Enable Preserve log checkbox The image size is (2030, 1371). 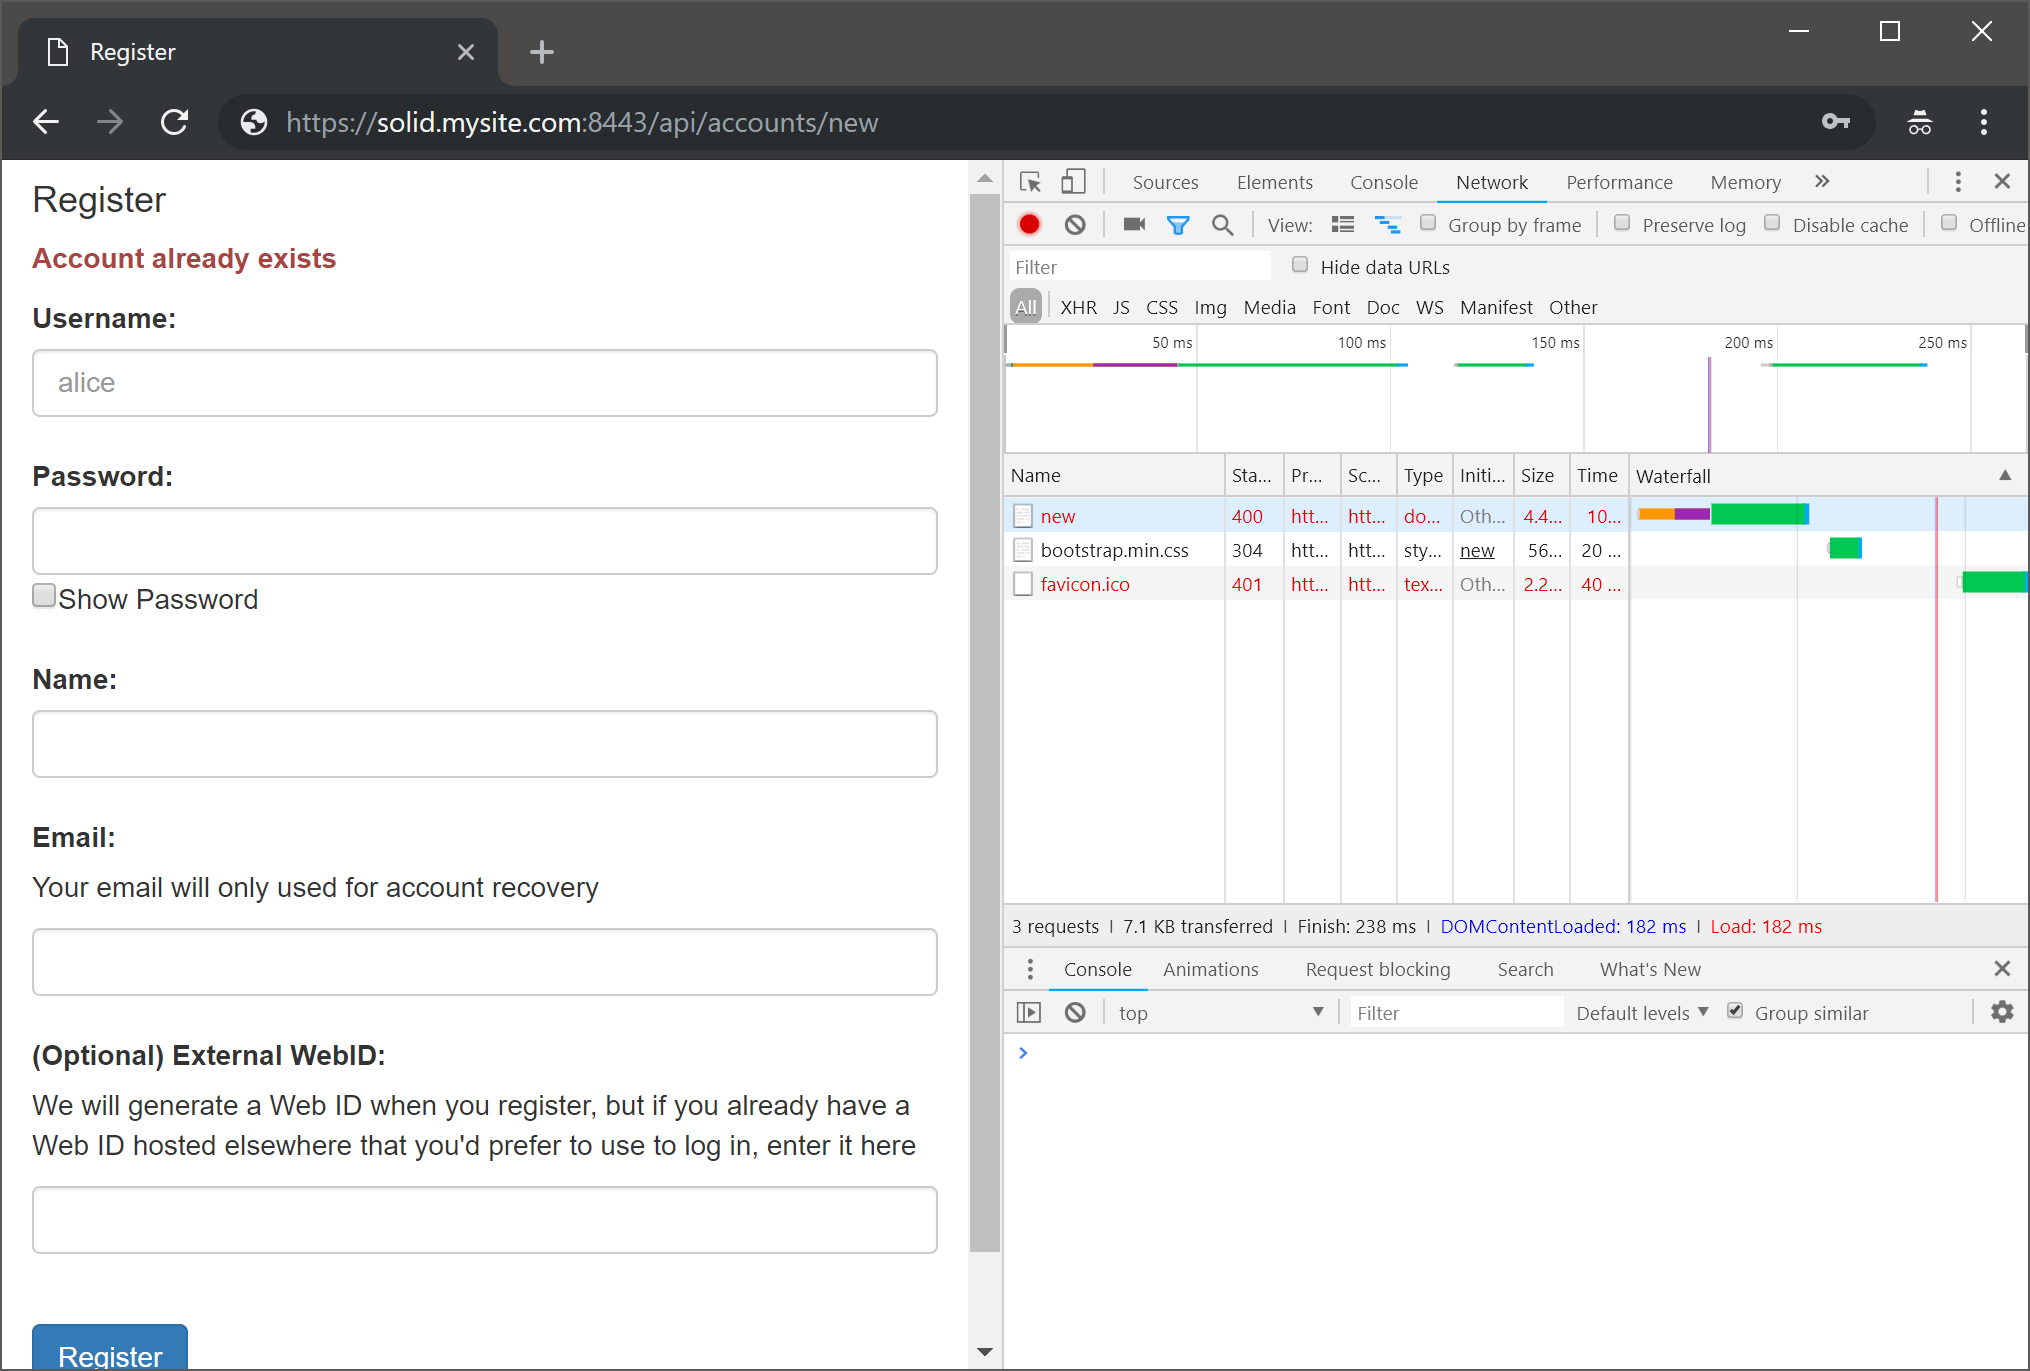[1622, 223]
